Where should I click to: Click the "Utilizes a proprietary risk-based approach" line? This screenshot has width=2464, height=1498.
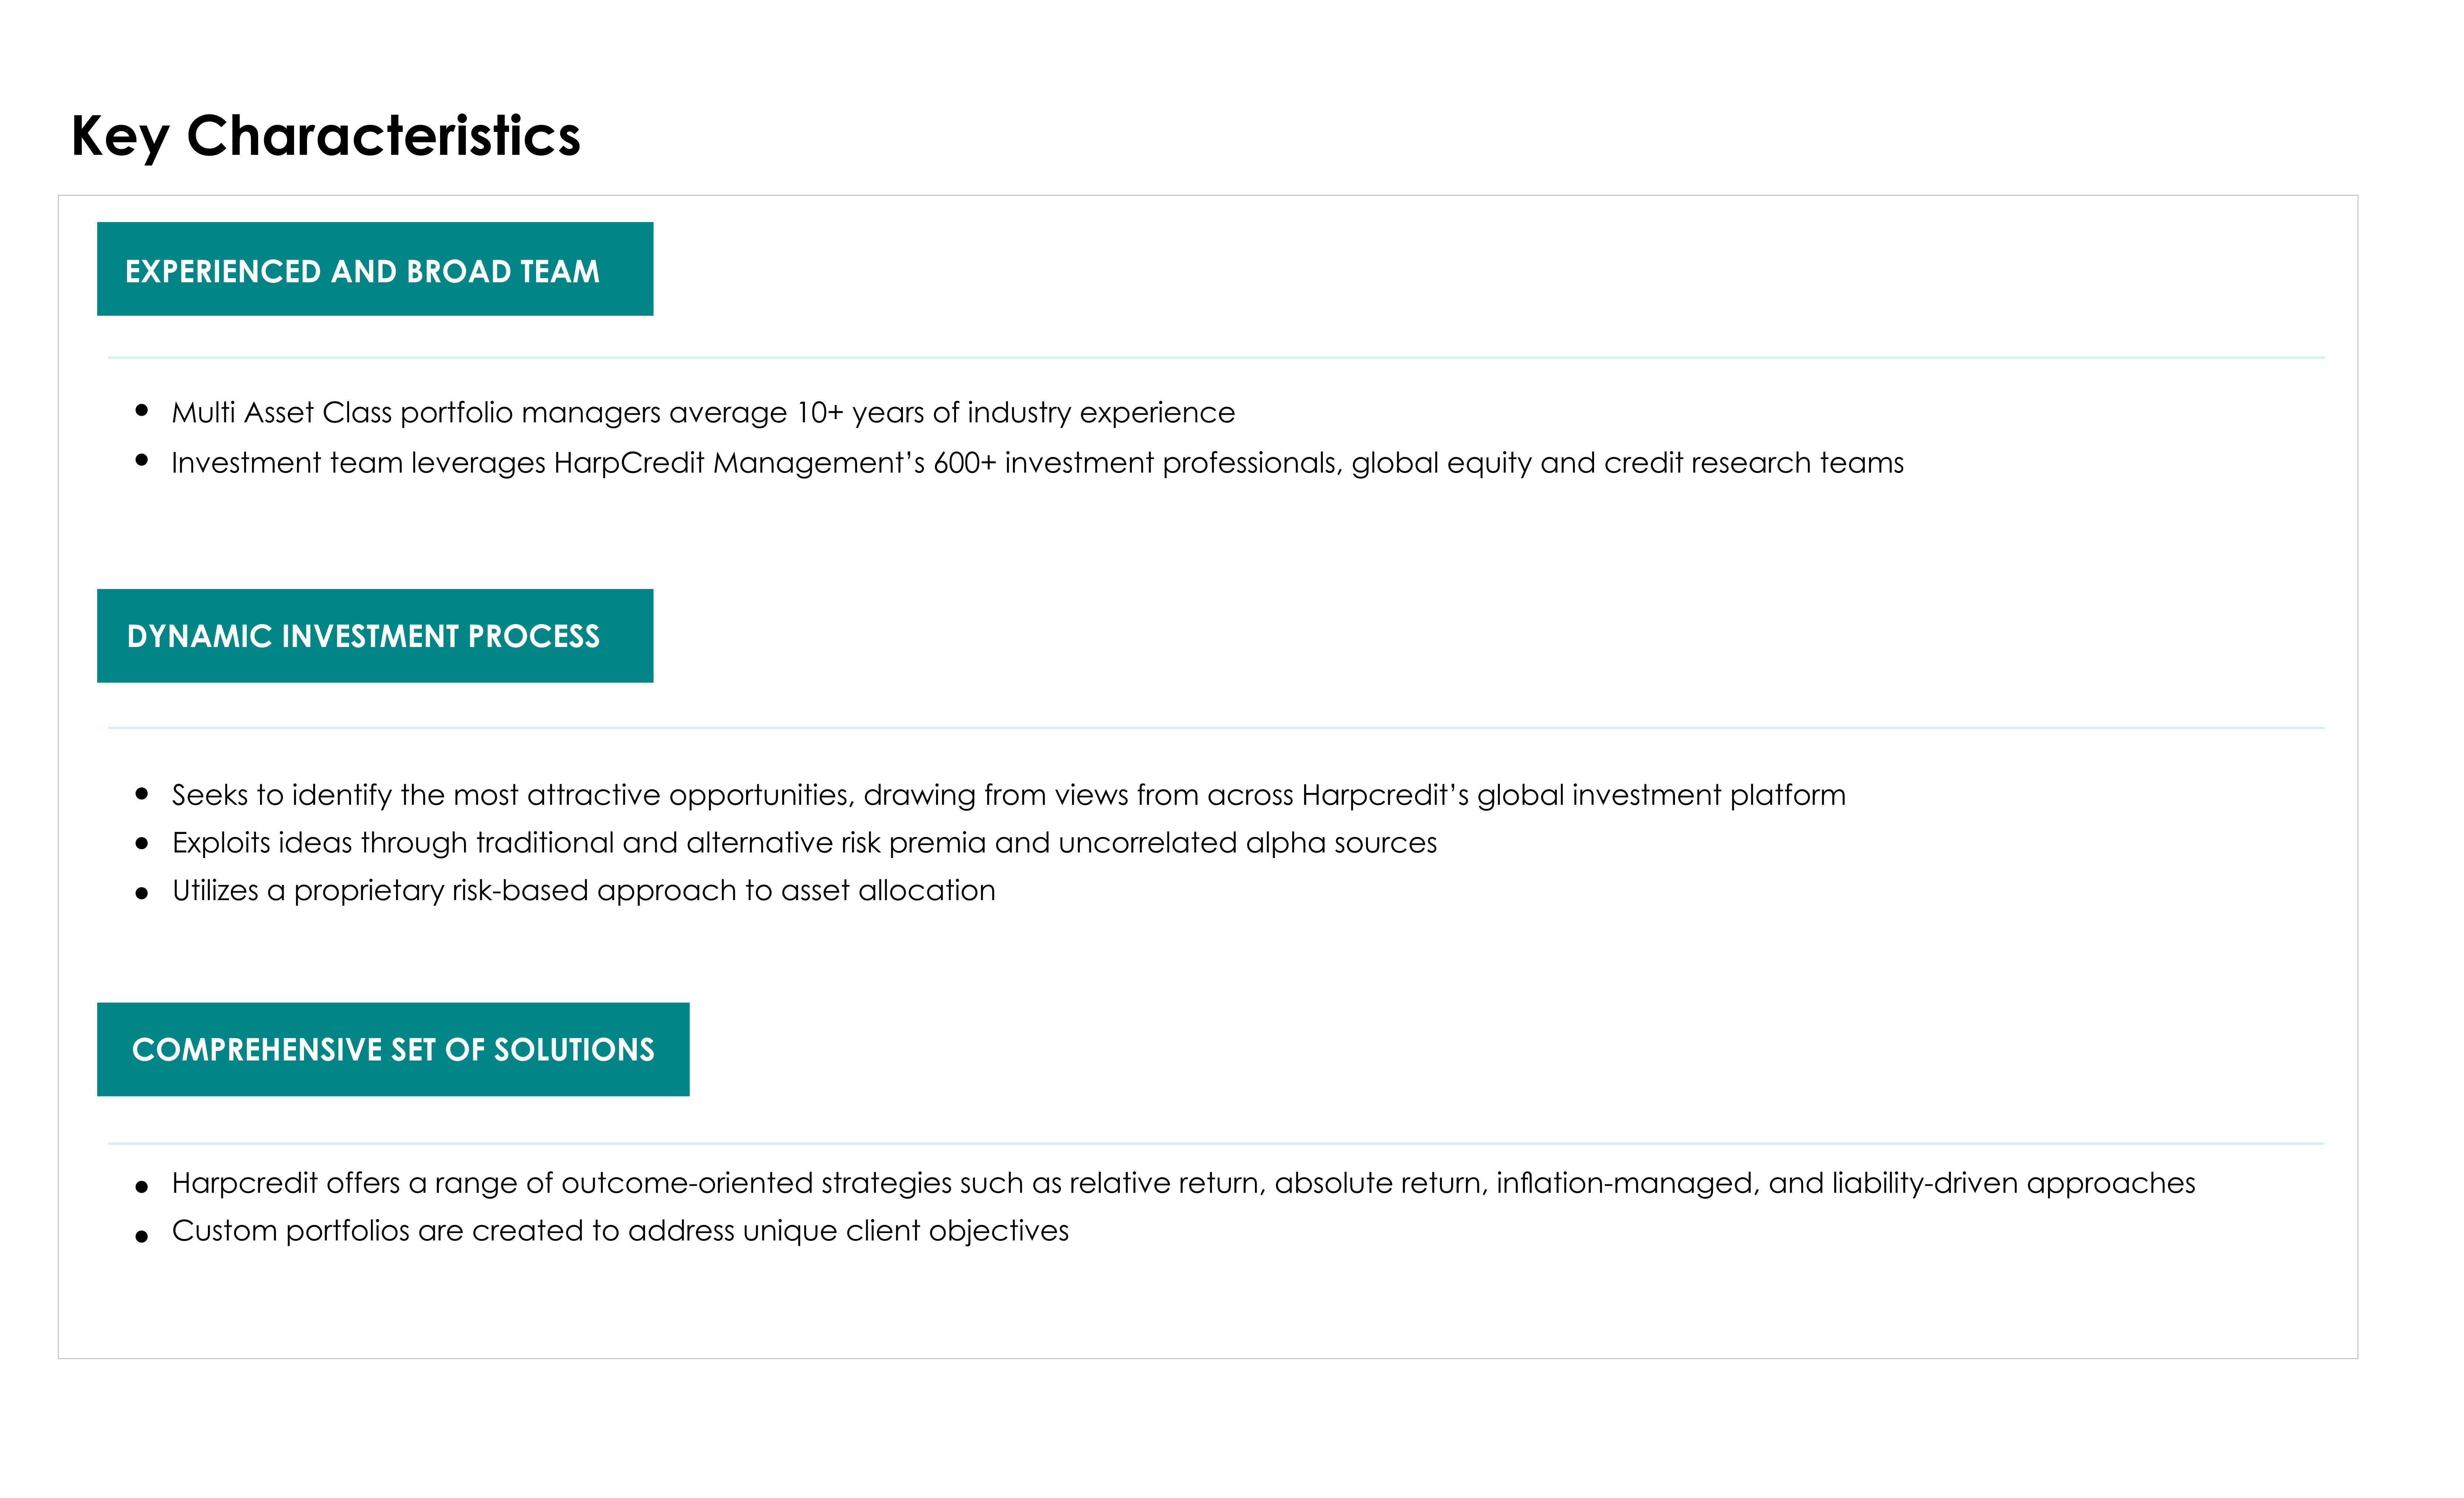[583, 890]
